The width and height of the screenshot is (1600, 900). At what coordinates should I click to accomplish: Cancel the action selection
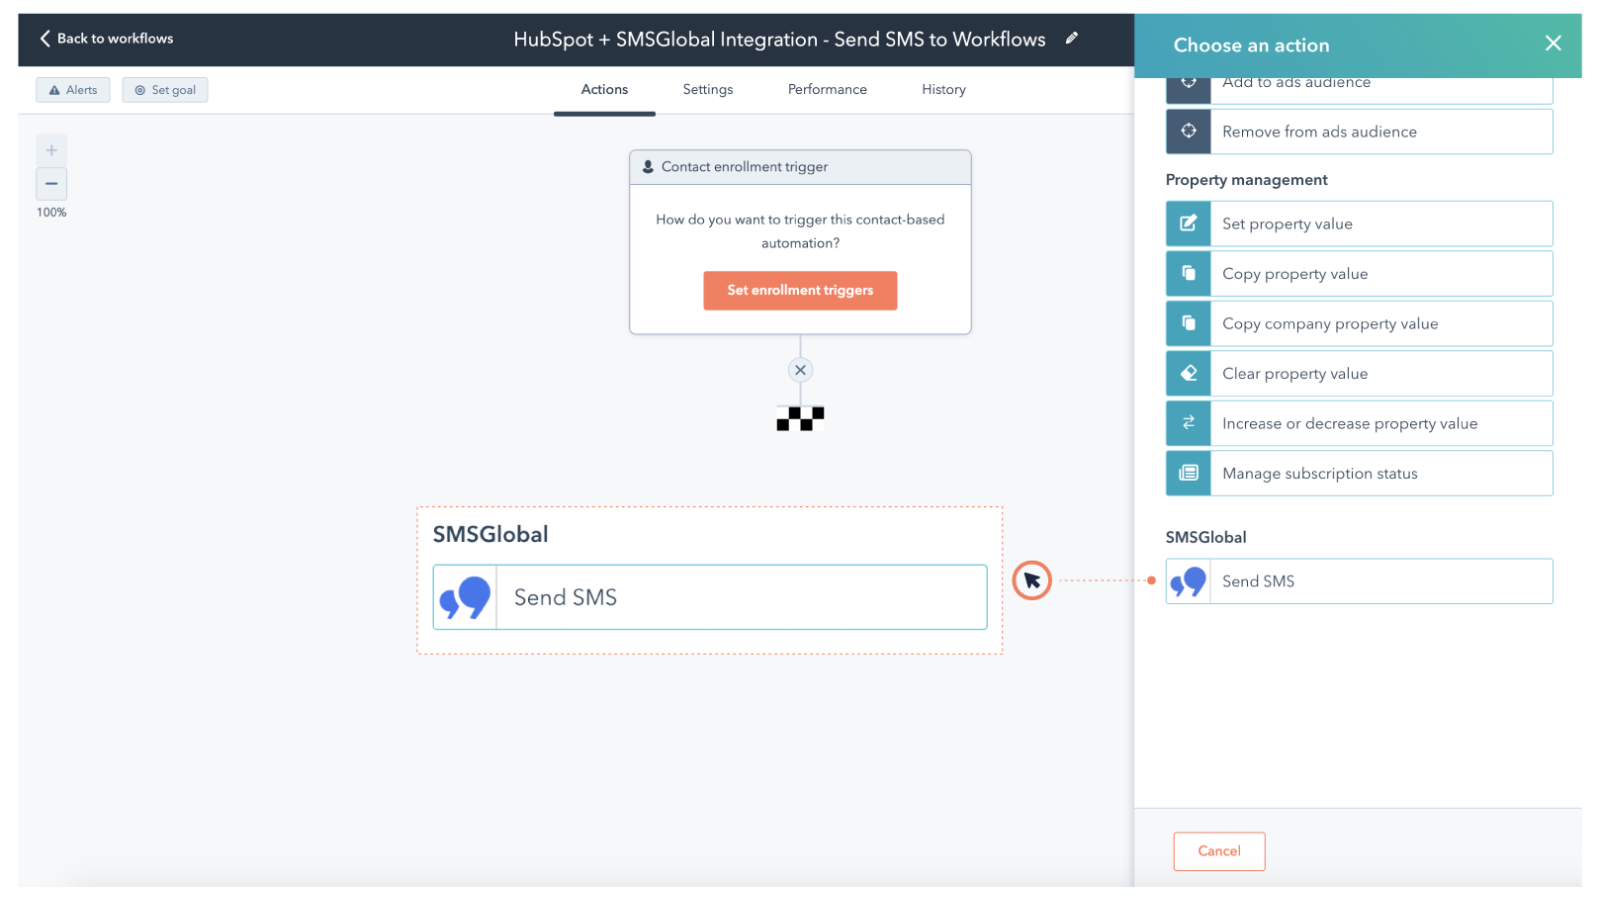click(1219, 851)
